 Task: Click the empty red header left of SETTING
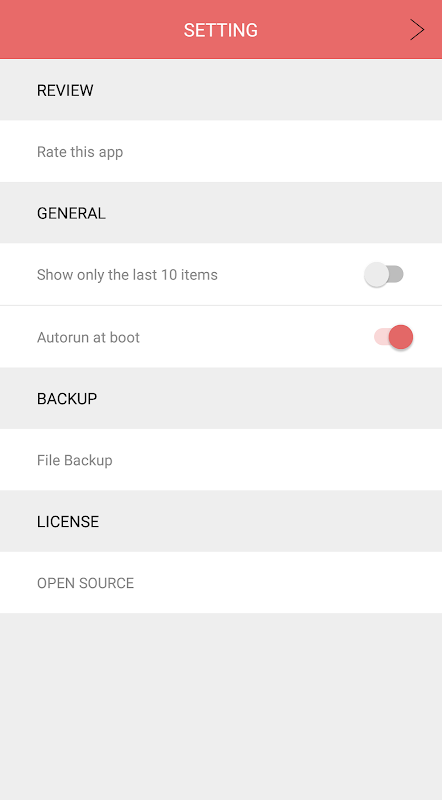coord(92,30)
